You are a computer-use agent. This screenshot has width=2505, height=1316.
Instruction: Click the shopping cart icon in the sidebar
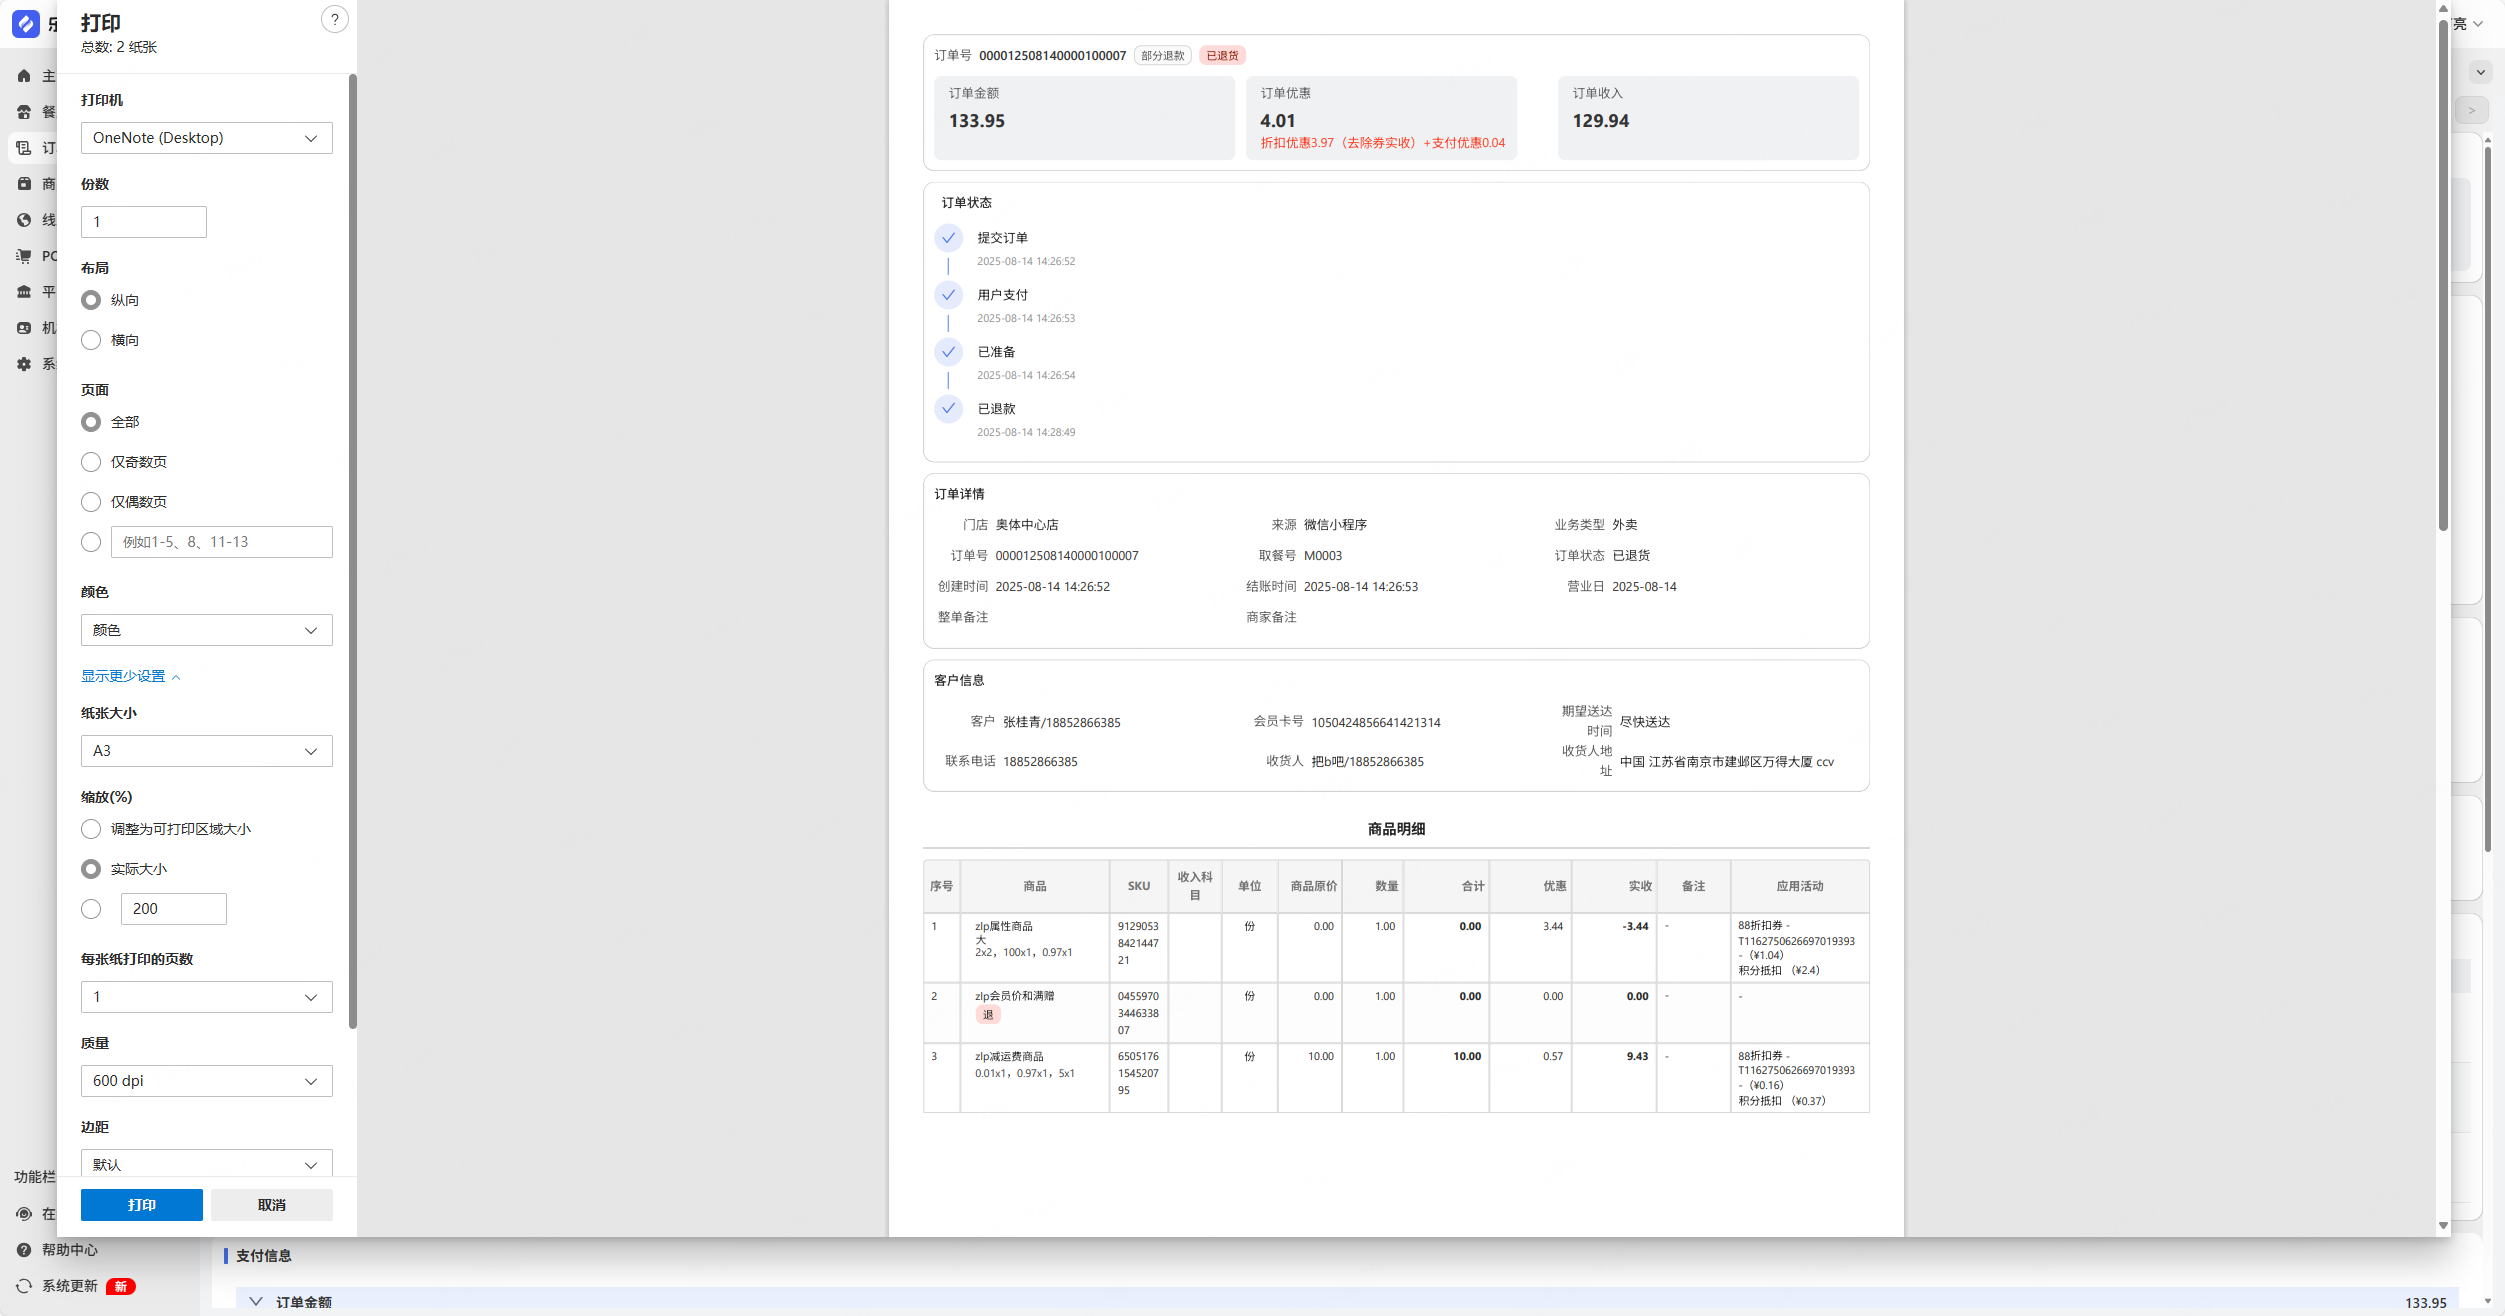pos(24,256)
